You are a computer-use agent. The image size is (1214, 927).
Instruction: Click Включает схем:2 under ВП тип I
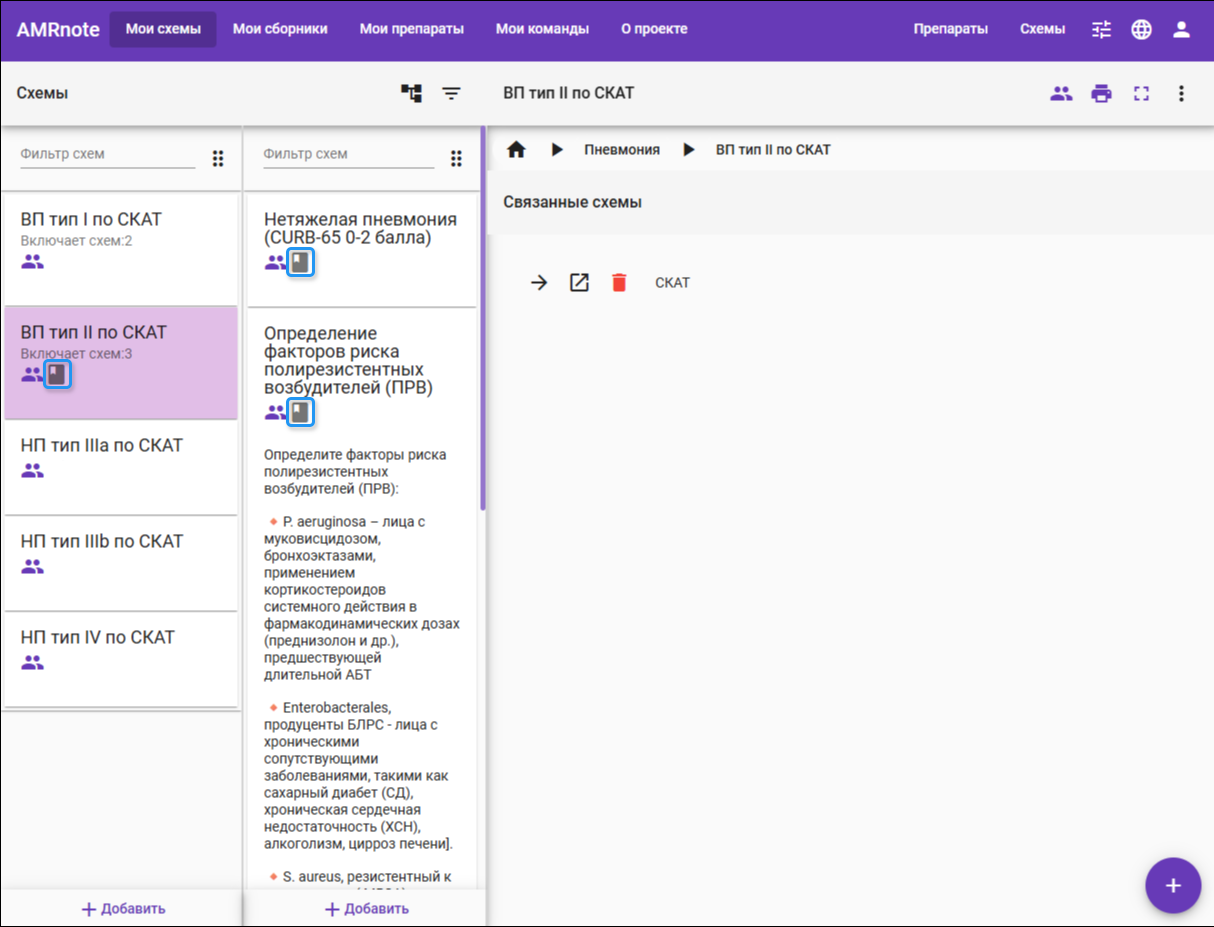76,241
